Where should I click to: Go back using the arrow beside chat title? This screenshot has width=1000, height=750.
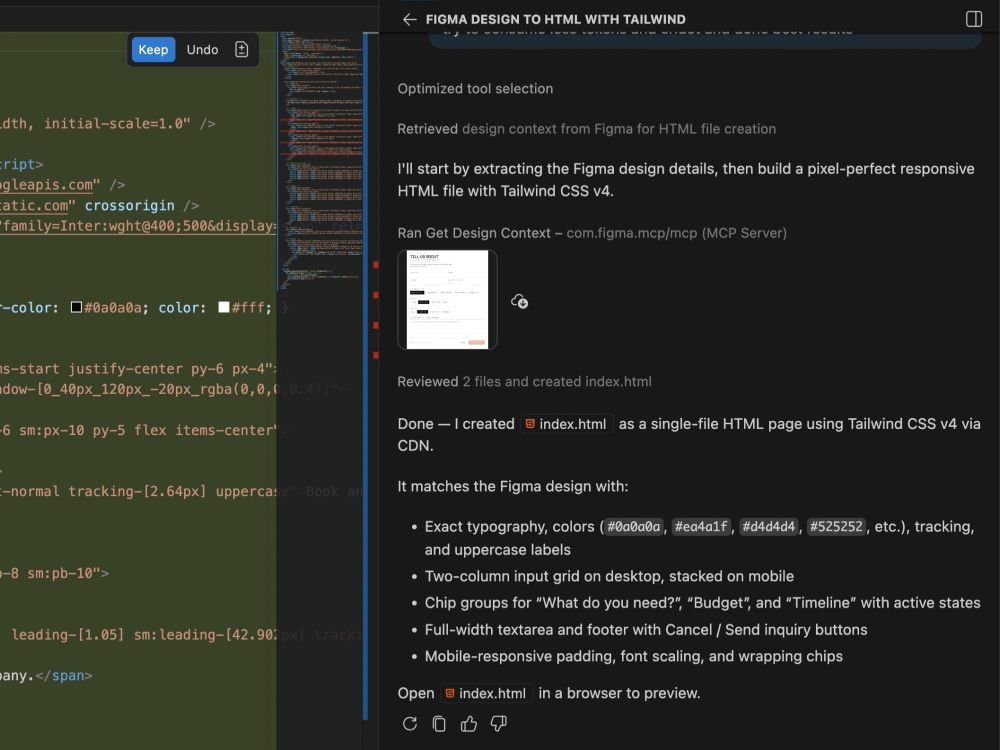409,20
